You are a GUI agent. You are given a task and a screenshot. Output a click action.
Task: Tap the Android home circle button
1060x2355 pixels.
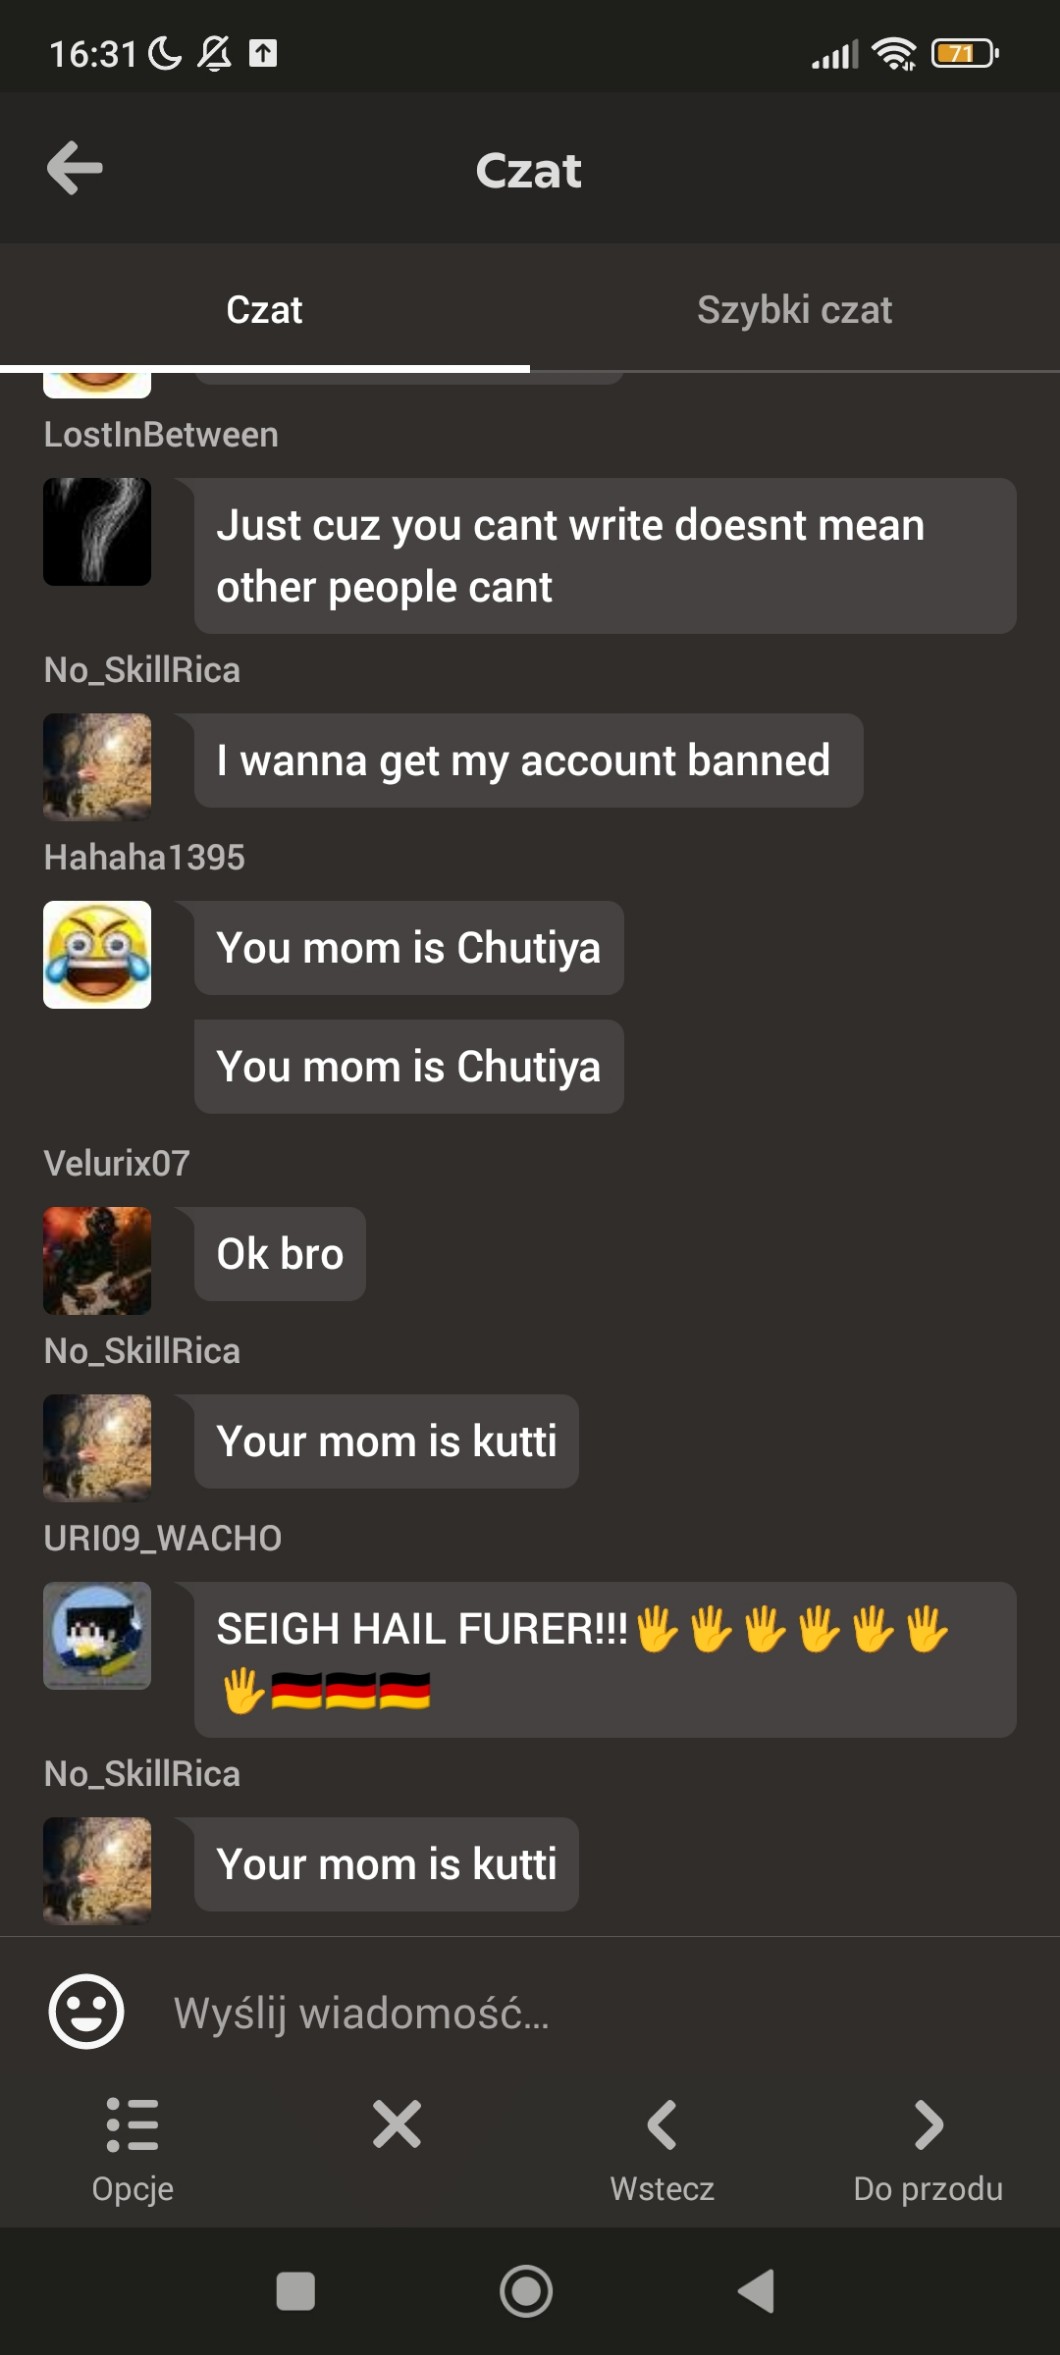tap(526, 2290)
